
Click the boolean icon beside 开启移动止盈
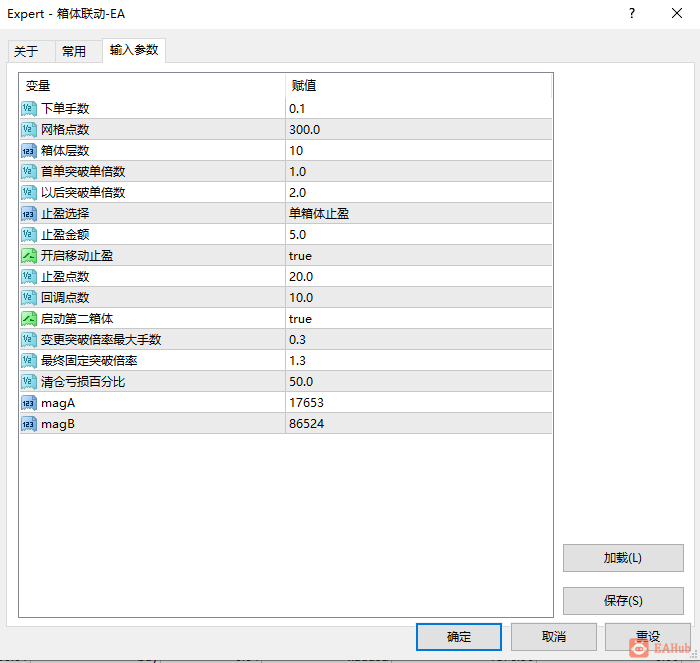(x=29, y=255)
